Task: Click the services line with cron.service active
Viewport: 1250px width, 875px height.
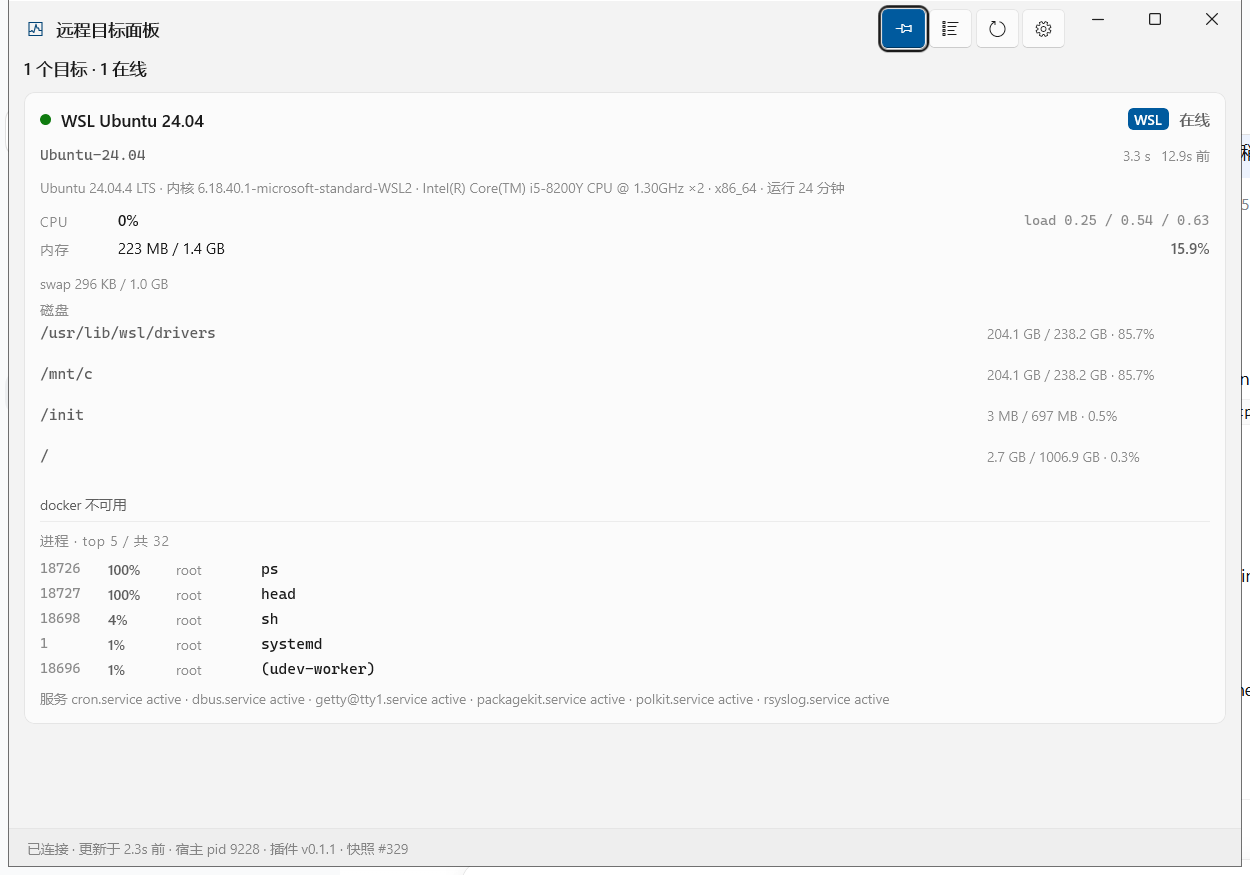Action: coord(464,699)
